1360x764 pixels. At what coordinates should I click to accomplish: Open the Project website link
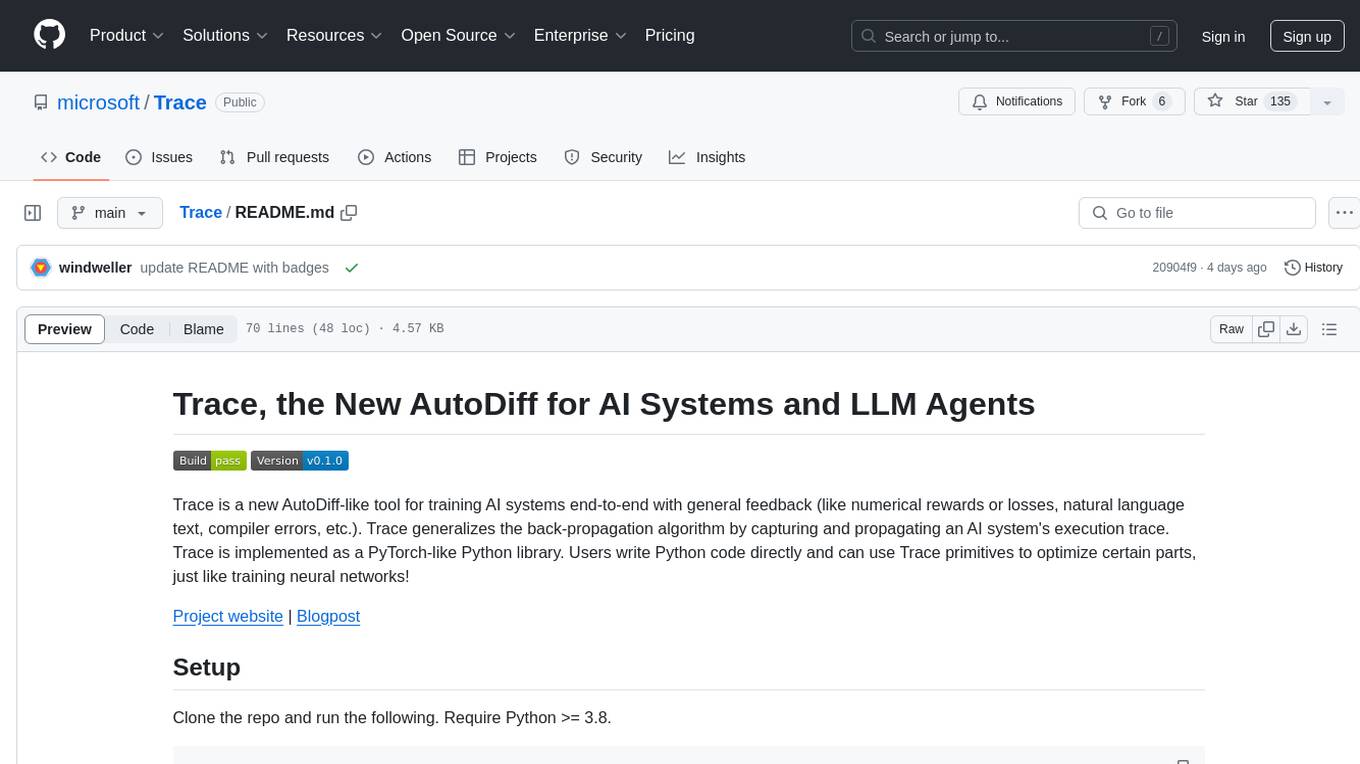pos(228,616)
